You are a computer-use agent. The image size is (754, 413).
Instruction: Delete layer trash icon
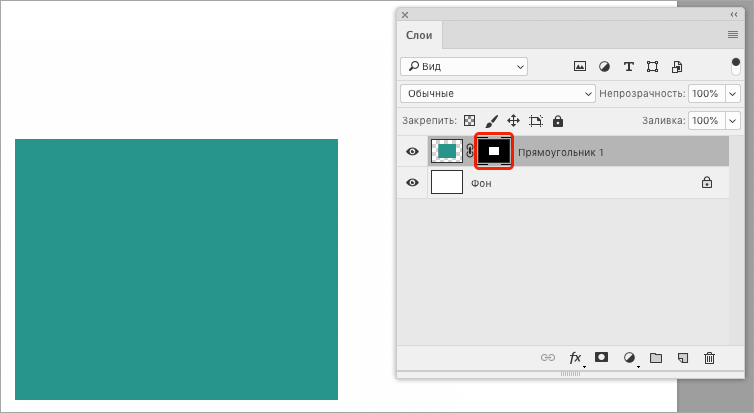tap(709, 358)
